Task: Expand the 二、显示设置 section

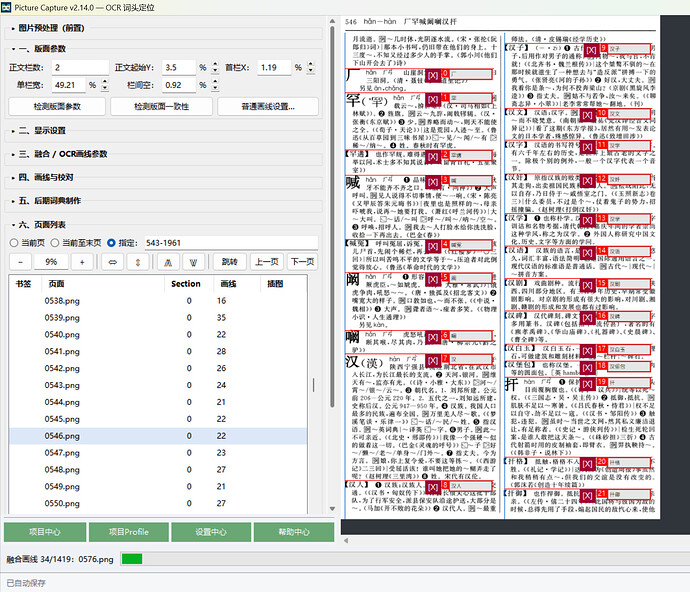Action: (39, 131)
